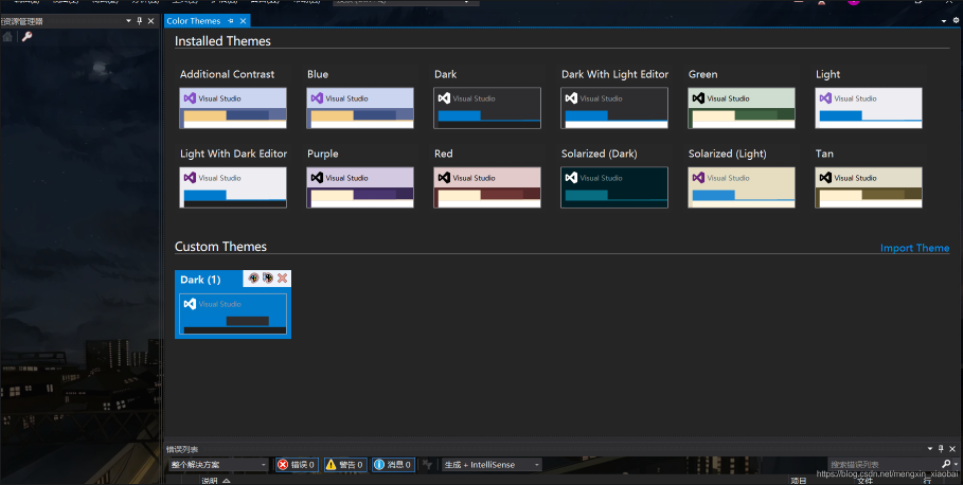
Task: Apply the Solarized (Dark) theme preview
Action: click(x=614, y=187)
